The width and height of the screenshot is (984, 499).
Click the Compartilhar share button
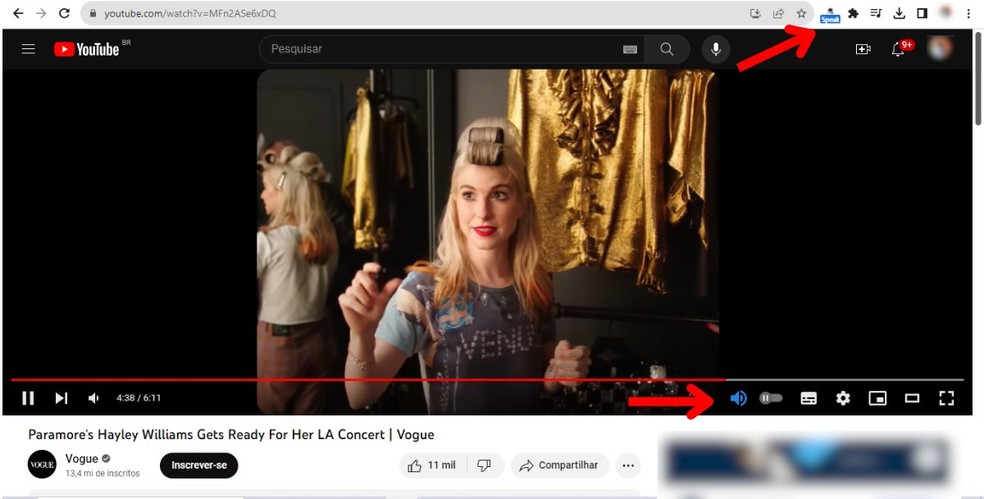559,466
